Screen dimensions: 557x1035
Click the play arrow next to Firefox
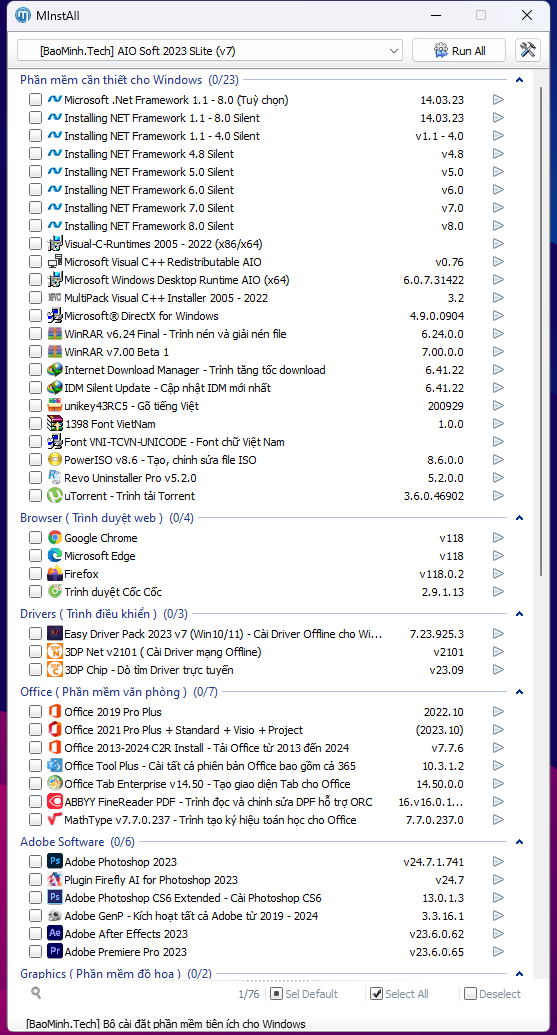click(x=498, y=574)
